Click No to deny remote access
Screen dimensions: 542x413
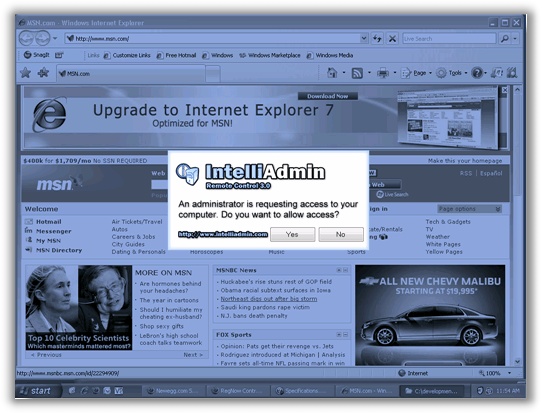click(x=341, y=234)
